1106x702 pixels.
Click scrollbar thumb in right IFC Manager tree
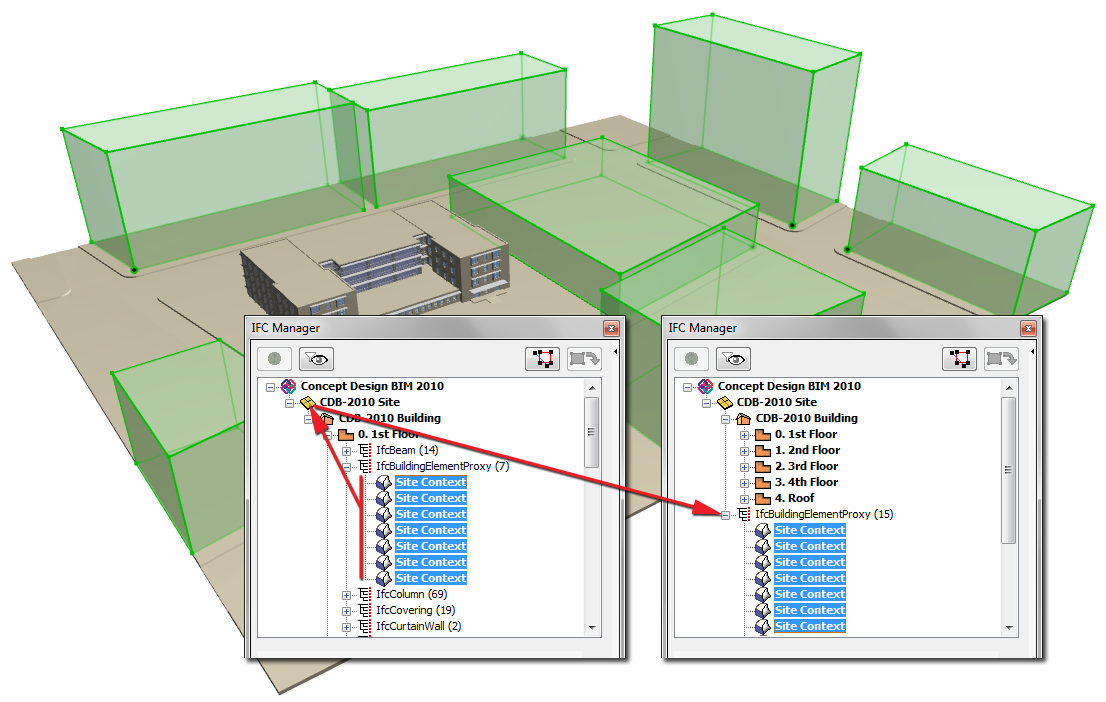(x=1009, y=470)
